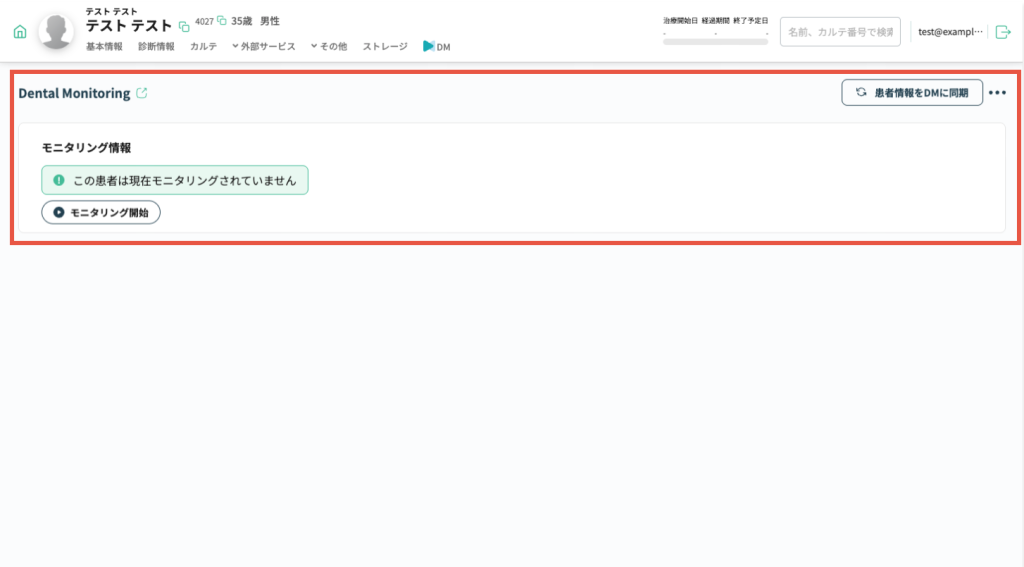The width and height of the screenshot is (1024, 567).
Task: Click the treatment progress bar
Action: pos(715,42)
